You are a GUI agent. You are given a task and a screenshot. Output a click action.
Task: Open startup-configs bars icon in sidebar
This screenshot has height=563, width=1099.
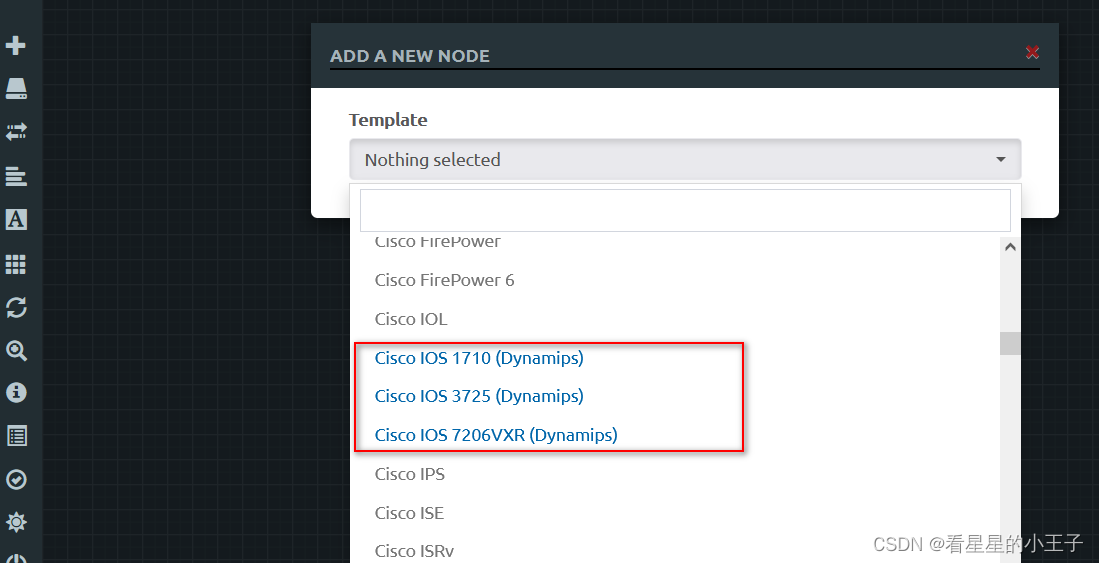pyautogui.click(x=15, y=176)
